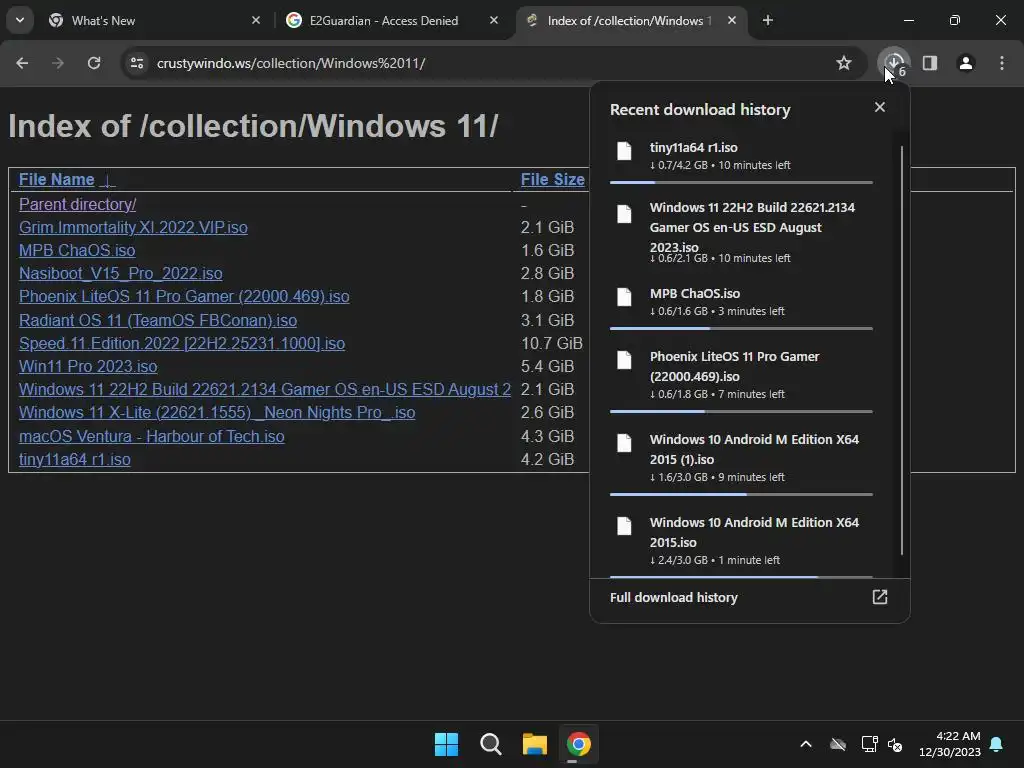Close the Index of /collection tab
This screenshot has height=768, width=1024.
coord(732,20)
